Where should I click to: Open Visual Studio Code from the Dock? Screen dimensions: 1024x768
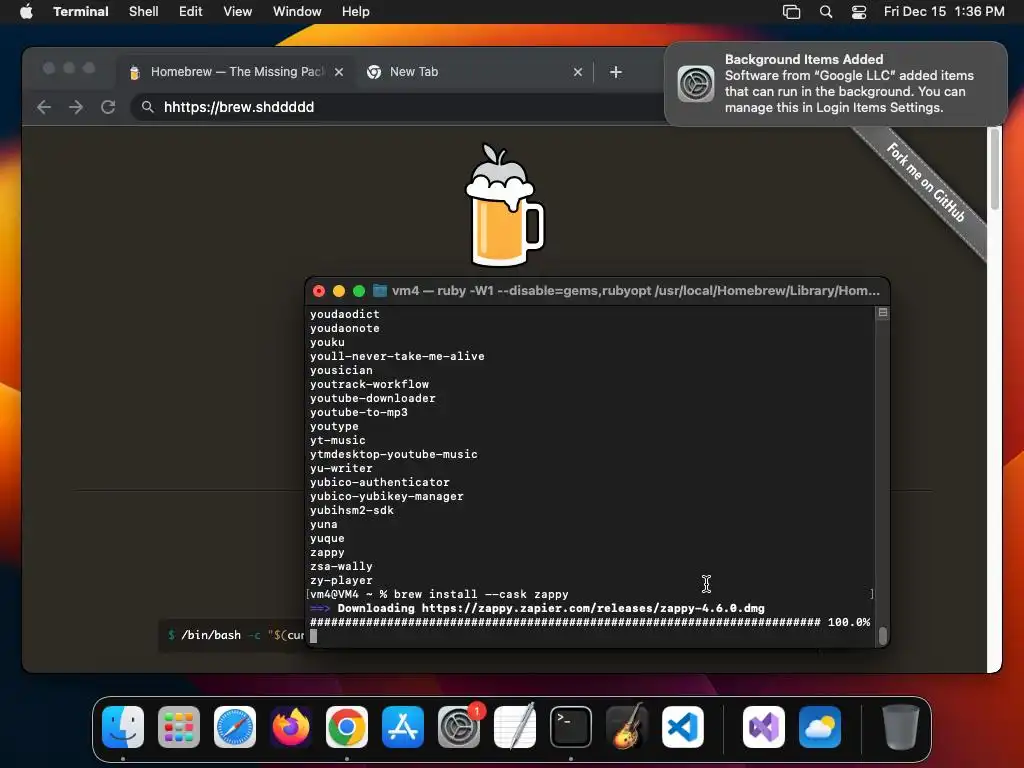pos(683,727)
